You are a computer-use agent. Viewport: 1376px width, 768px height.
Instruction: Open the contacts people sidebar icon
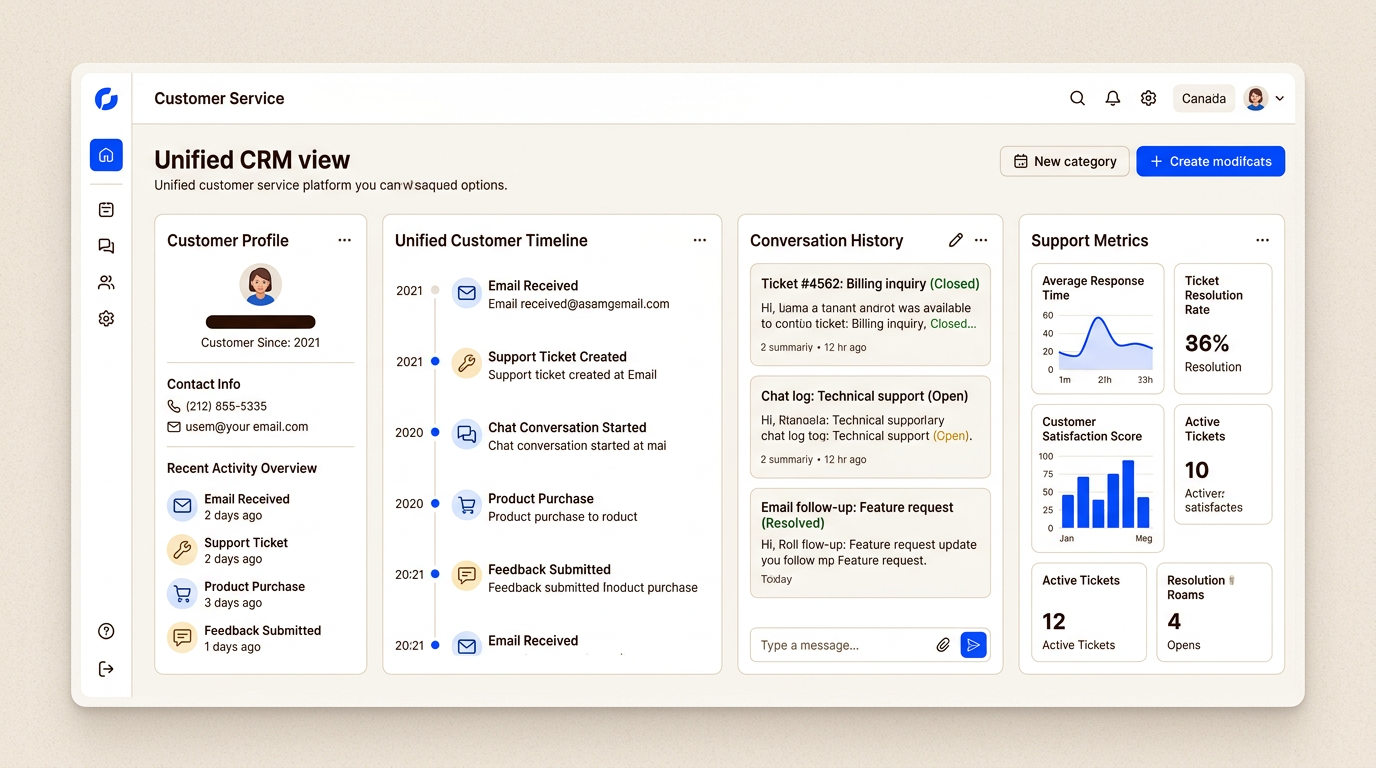pos(106,283)
